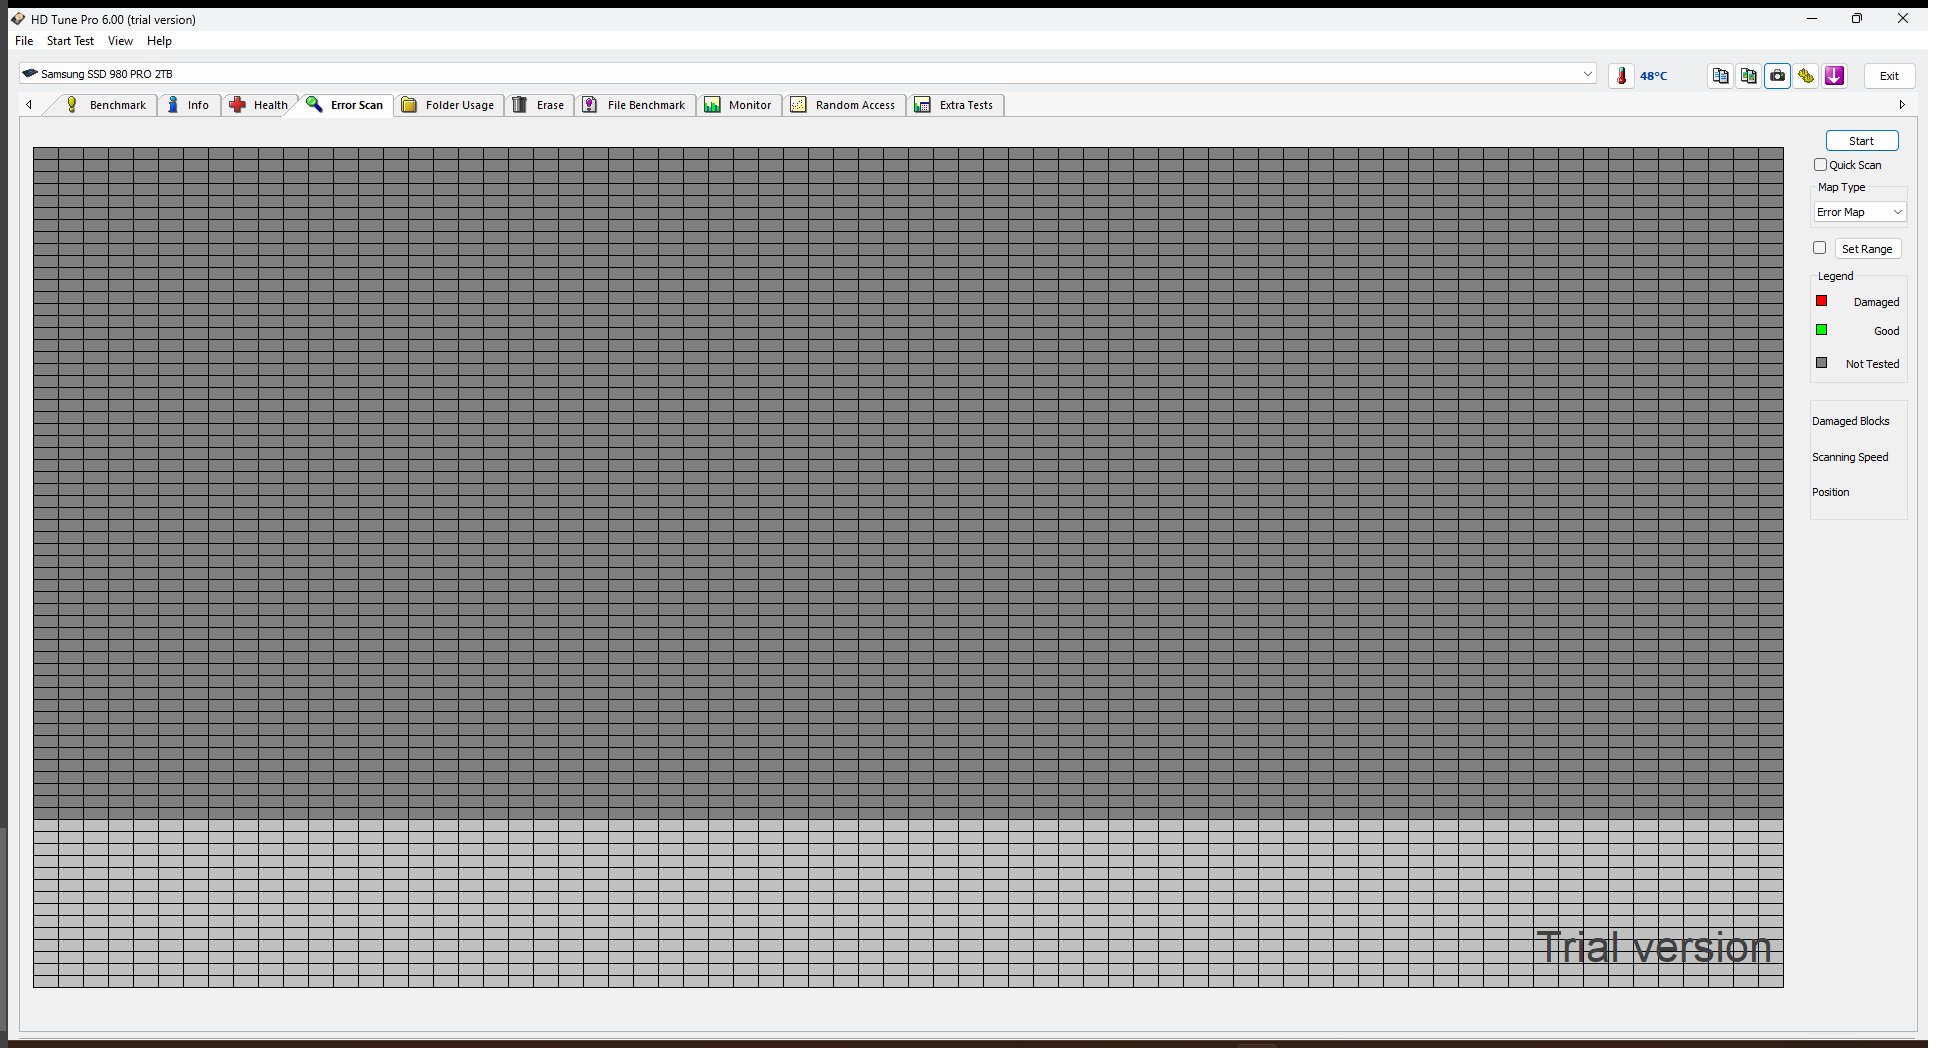Click the green Good legend swatch

1821,330
